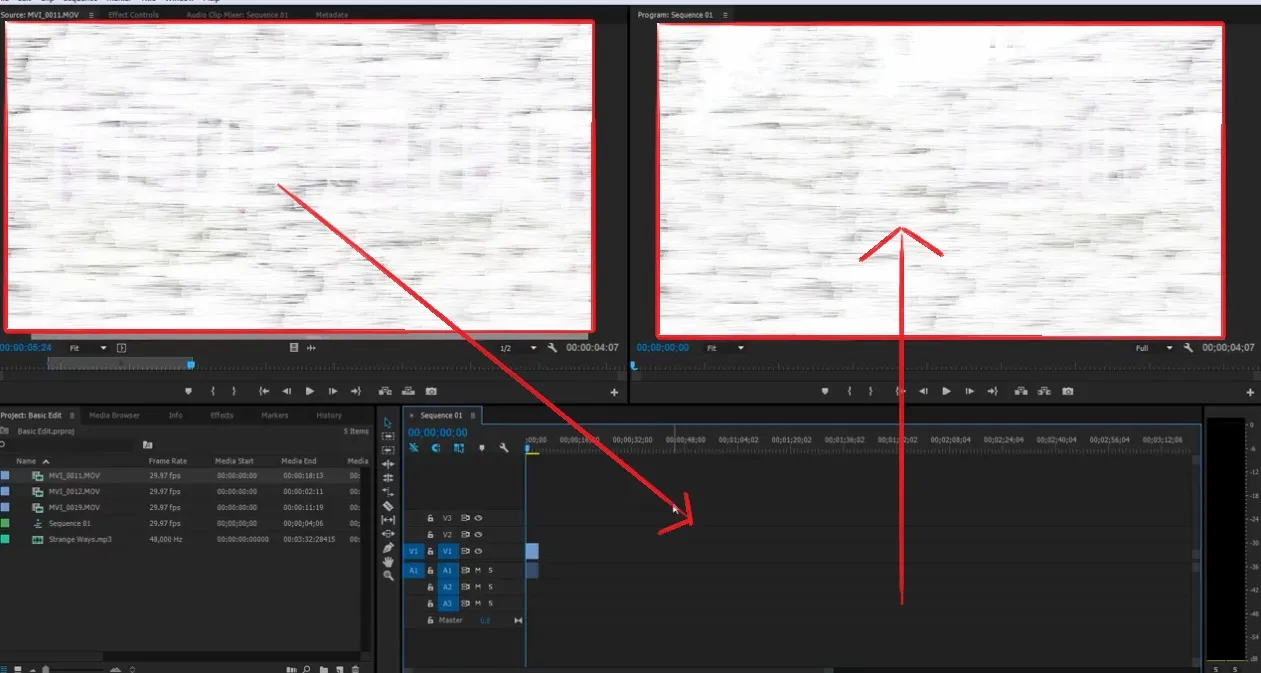1261x673 pixels.
Task: Select the Hand tool
Action: (388, 562)
